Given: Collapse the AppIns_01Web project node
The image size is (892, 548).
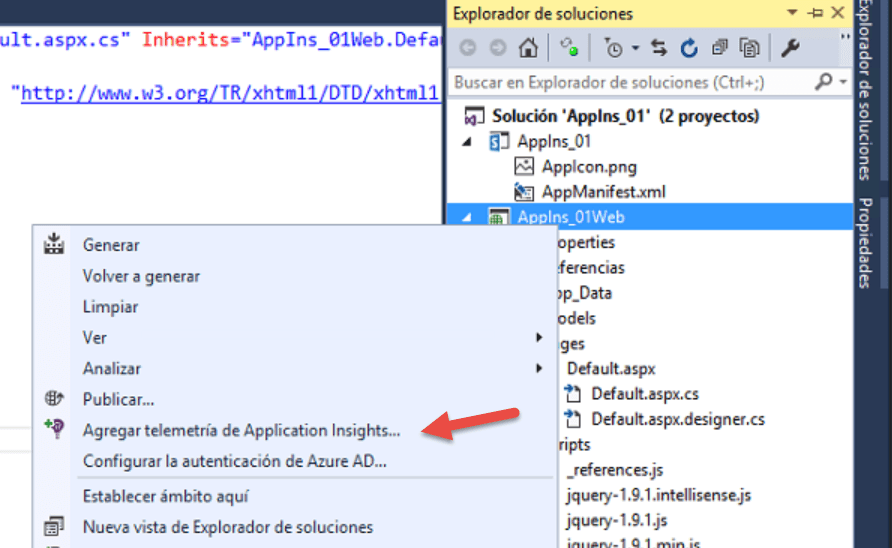Looking at the screenshot, I should pos(467,217).
